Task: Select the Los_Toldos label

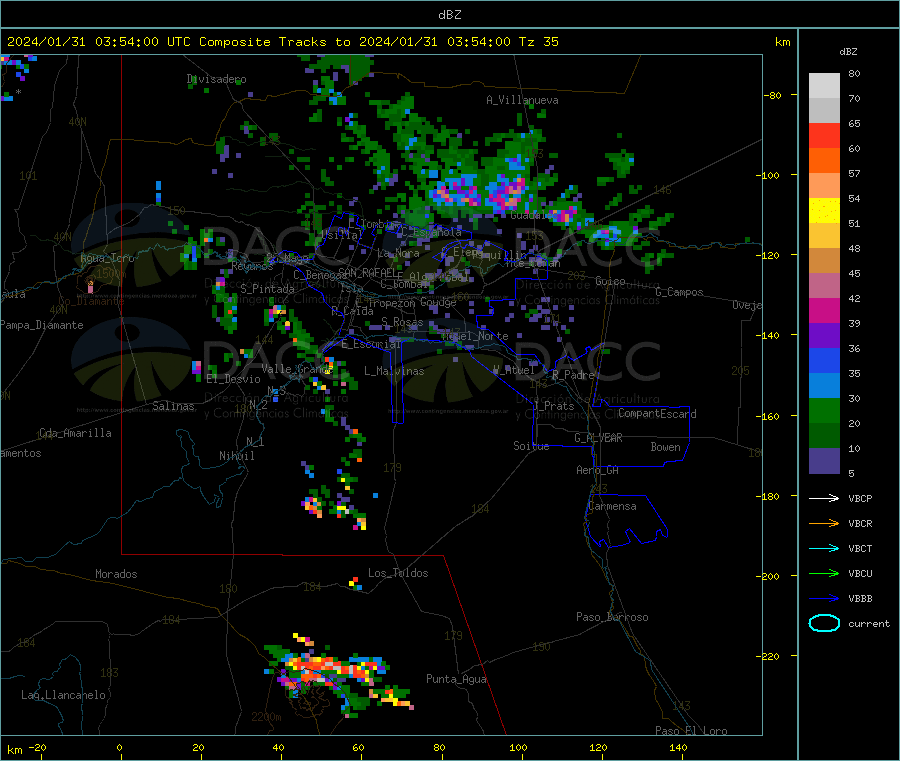Action: point(398,573)
